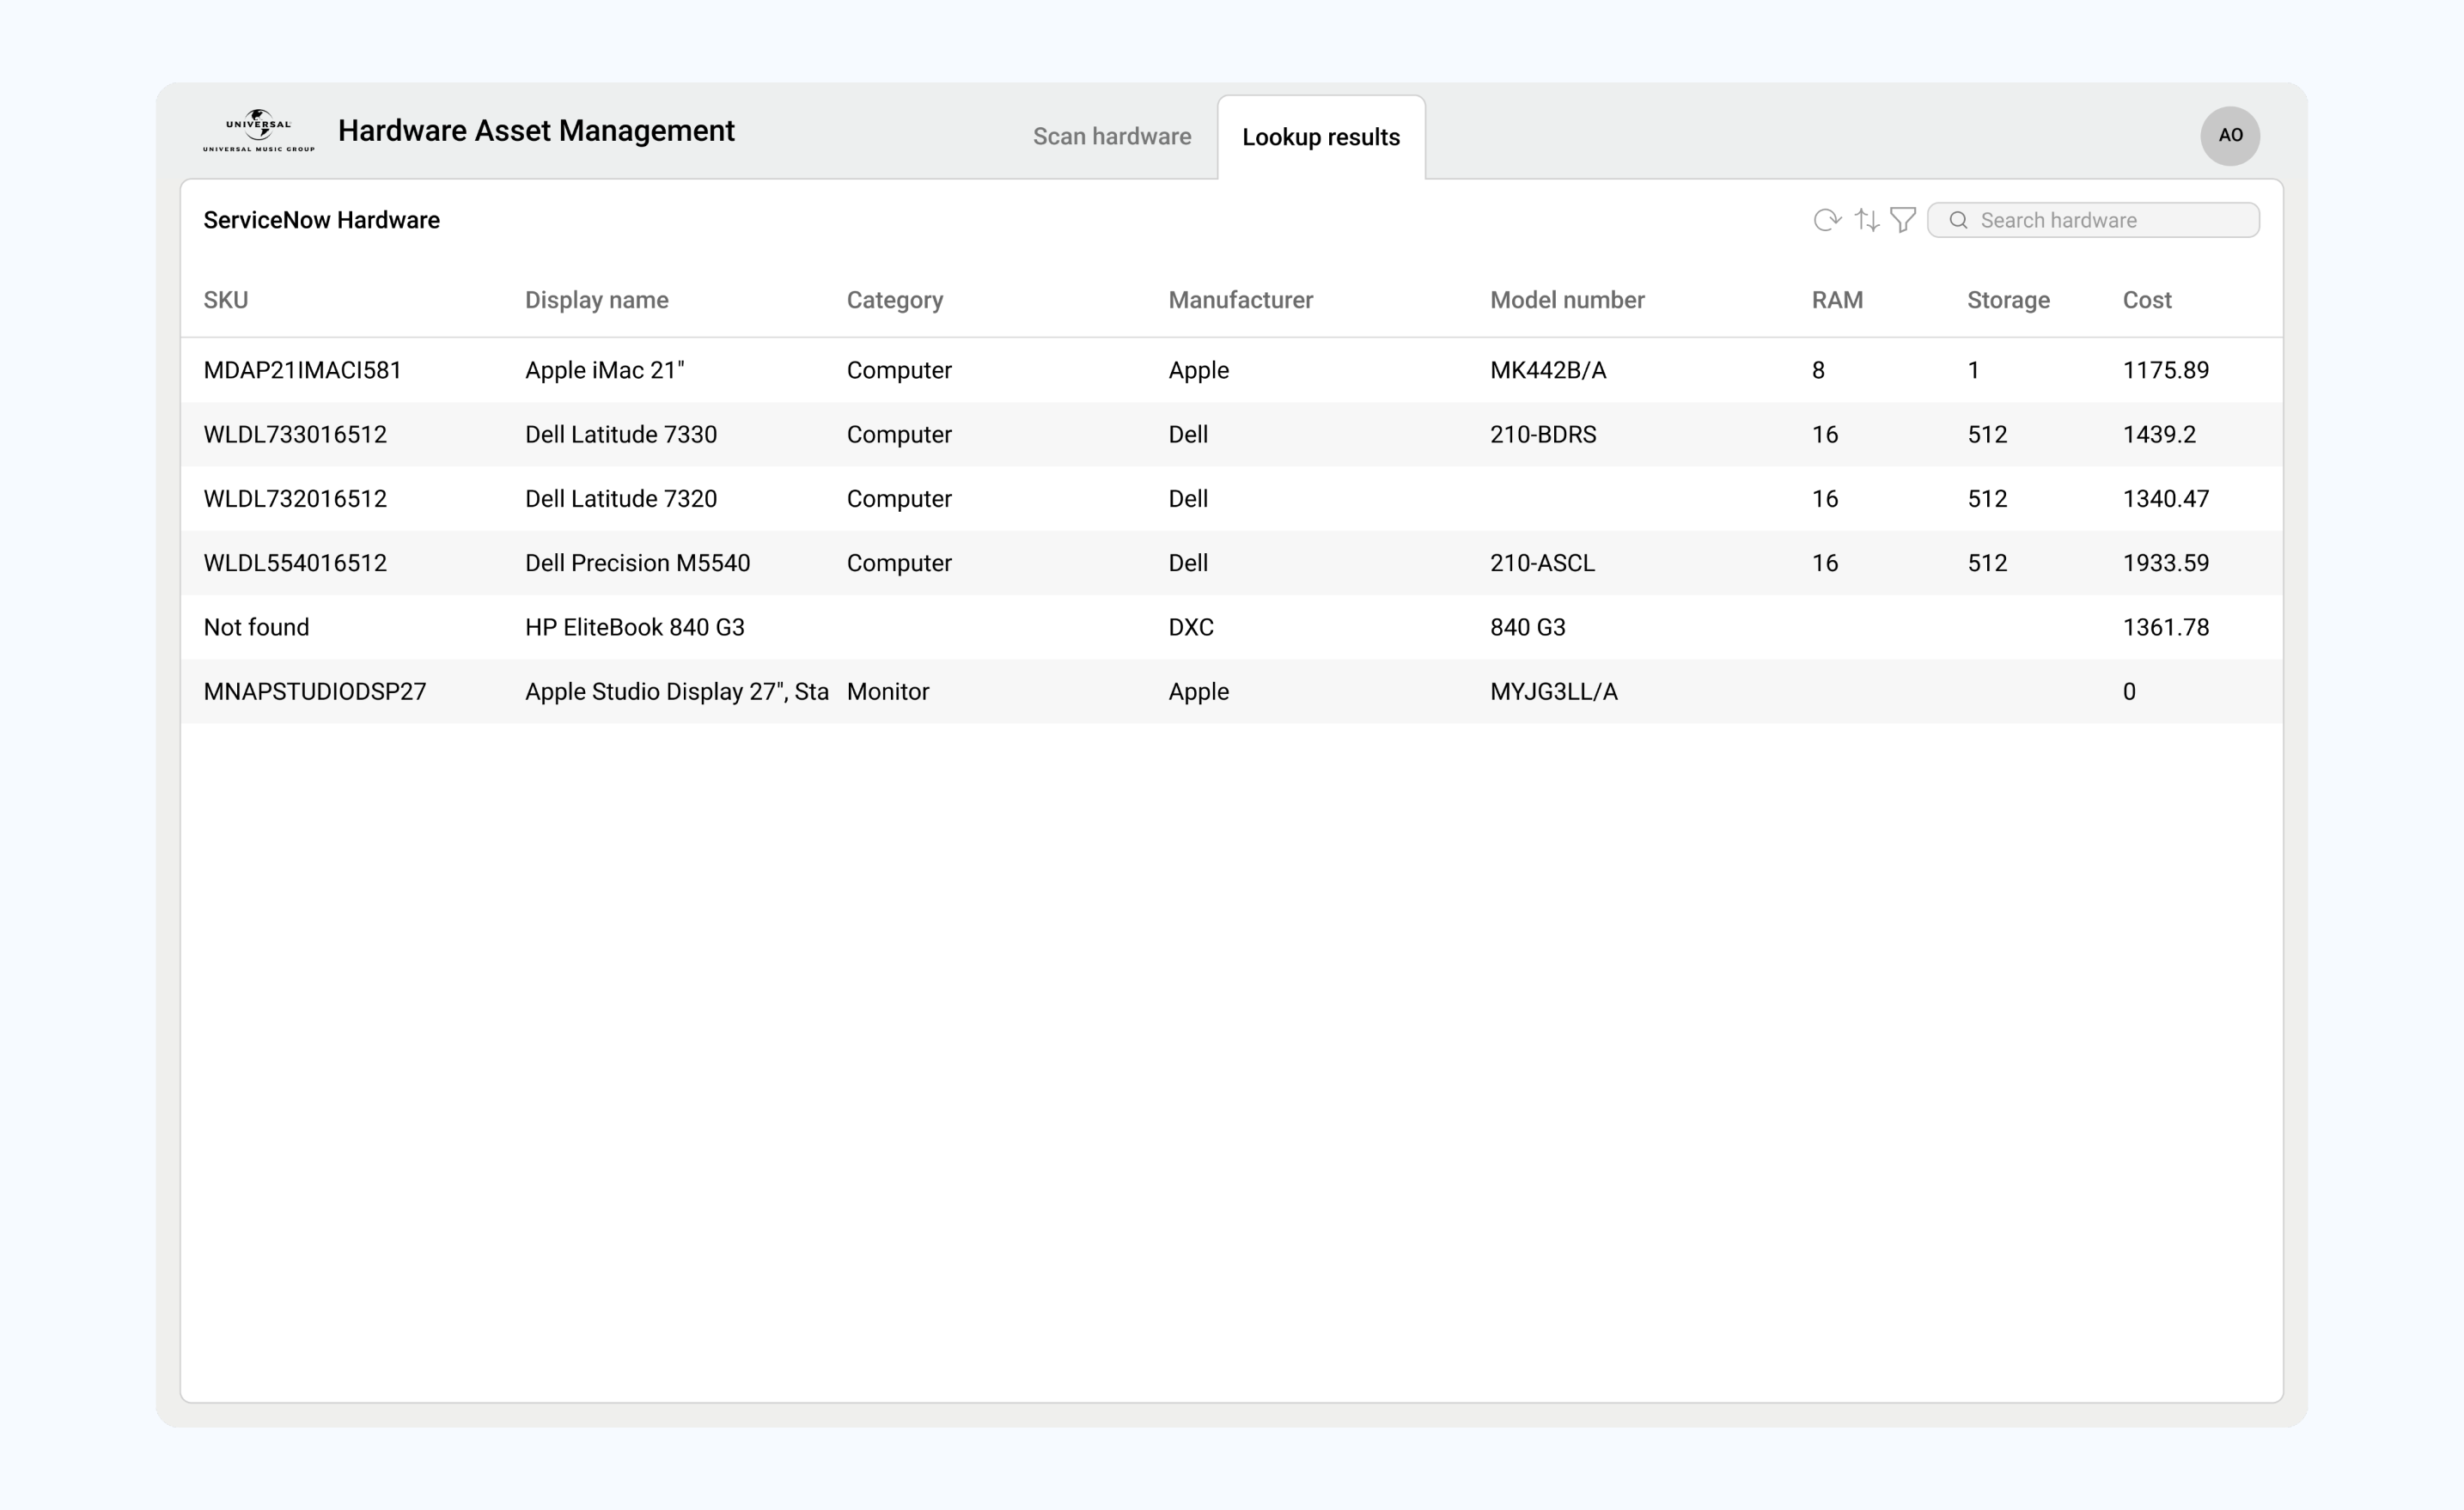Image resolution: width=2464 pixels, height=1510 pixels.
Task: Click Dell Latitude 7320 row name
Action: pos(621,498)
